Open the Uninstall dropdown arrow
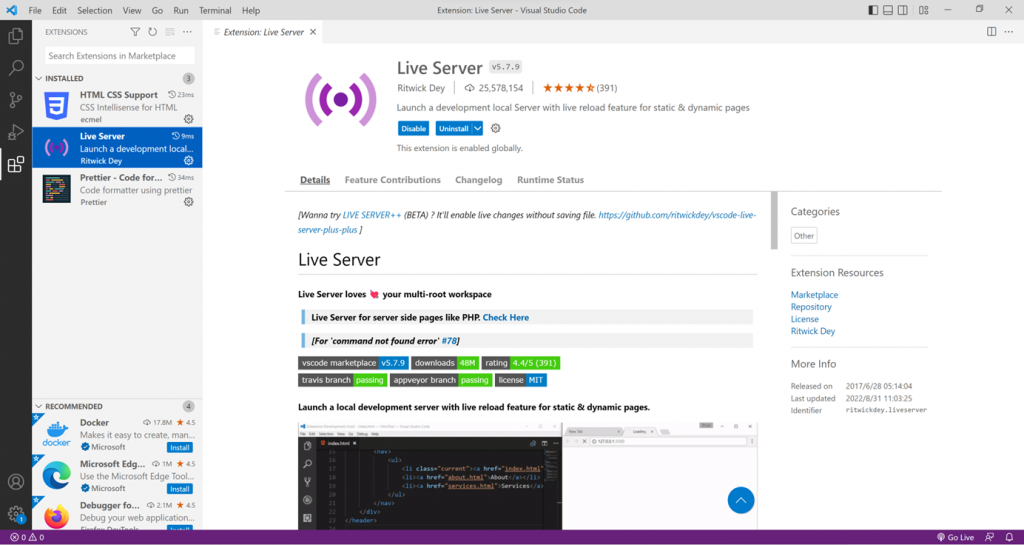1024x545 pixels. [x=477, y=129]
